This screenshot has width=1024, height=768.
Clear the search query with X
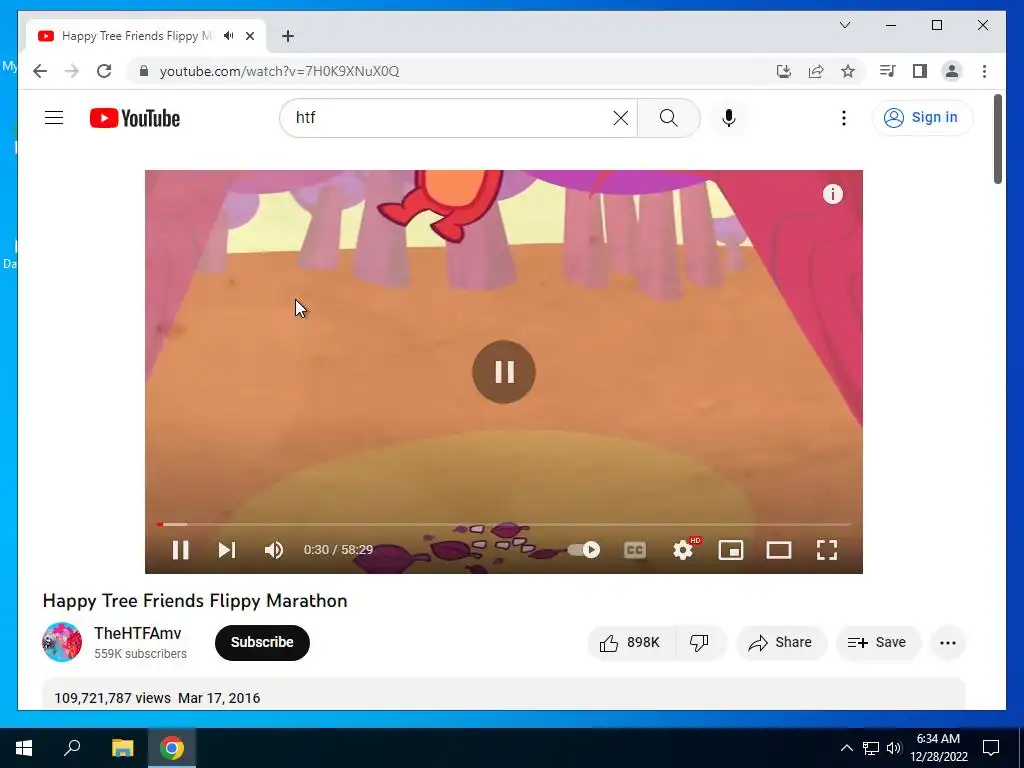coord(620,118)
